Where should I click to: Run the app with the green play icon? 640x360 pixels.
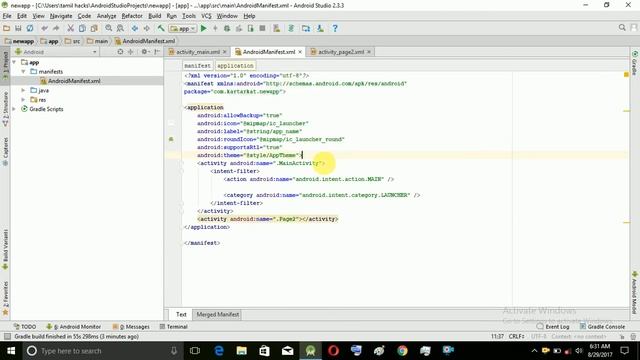204,28
